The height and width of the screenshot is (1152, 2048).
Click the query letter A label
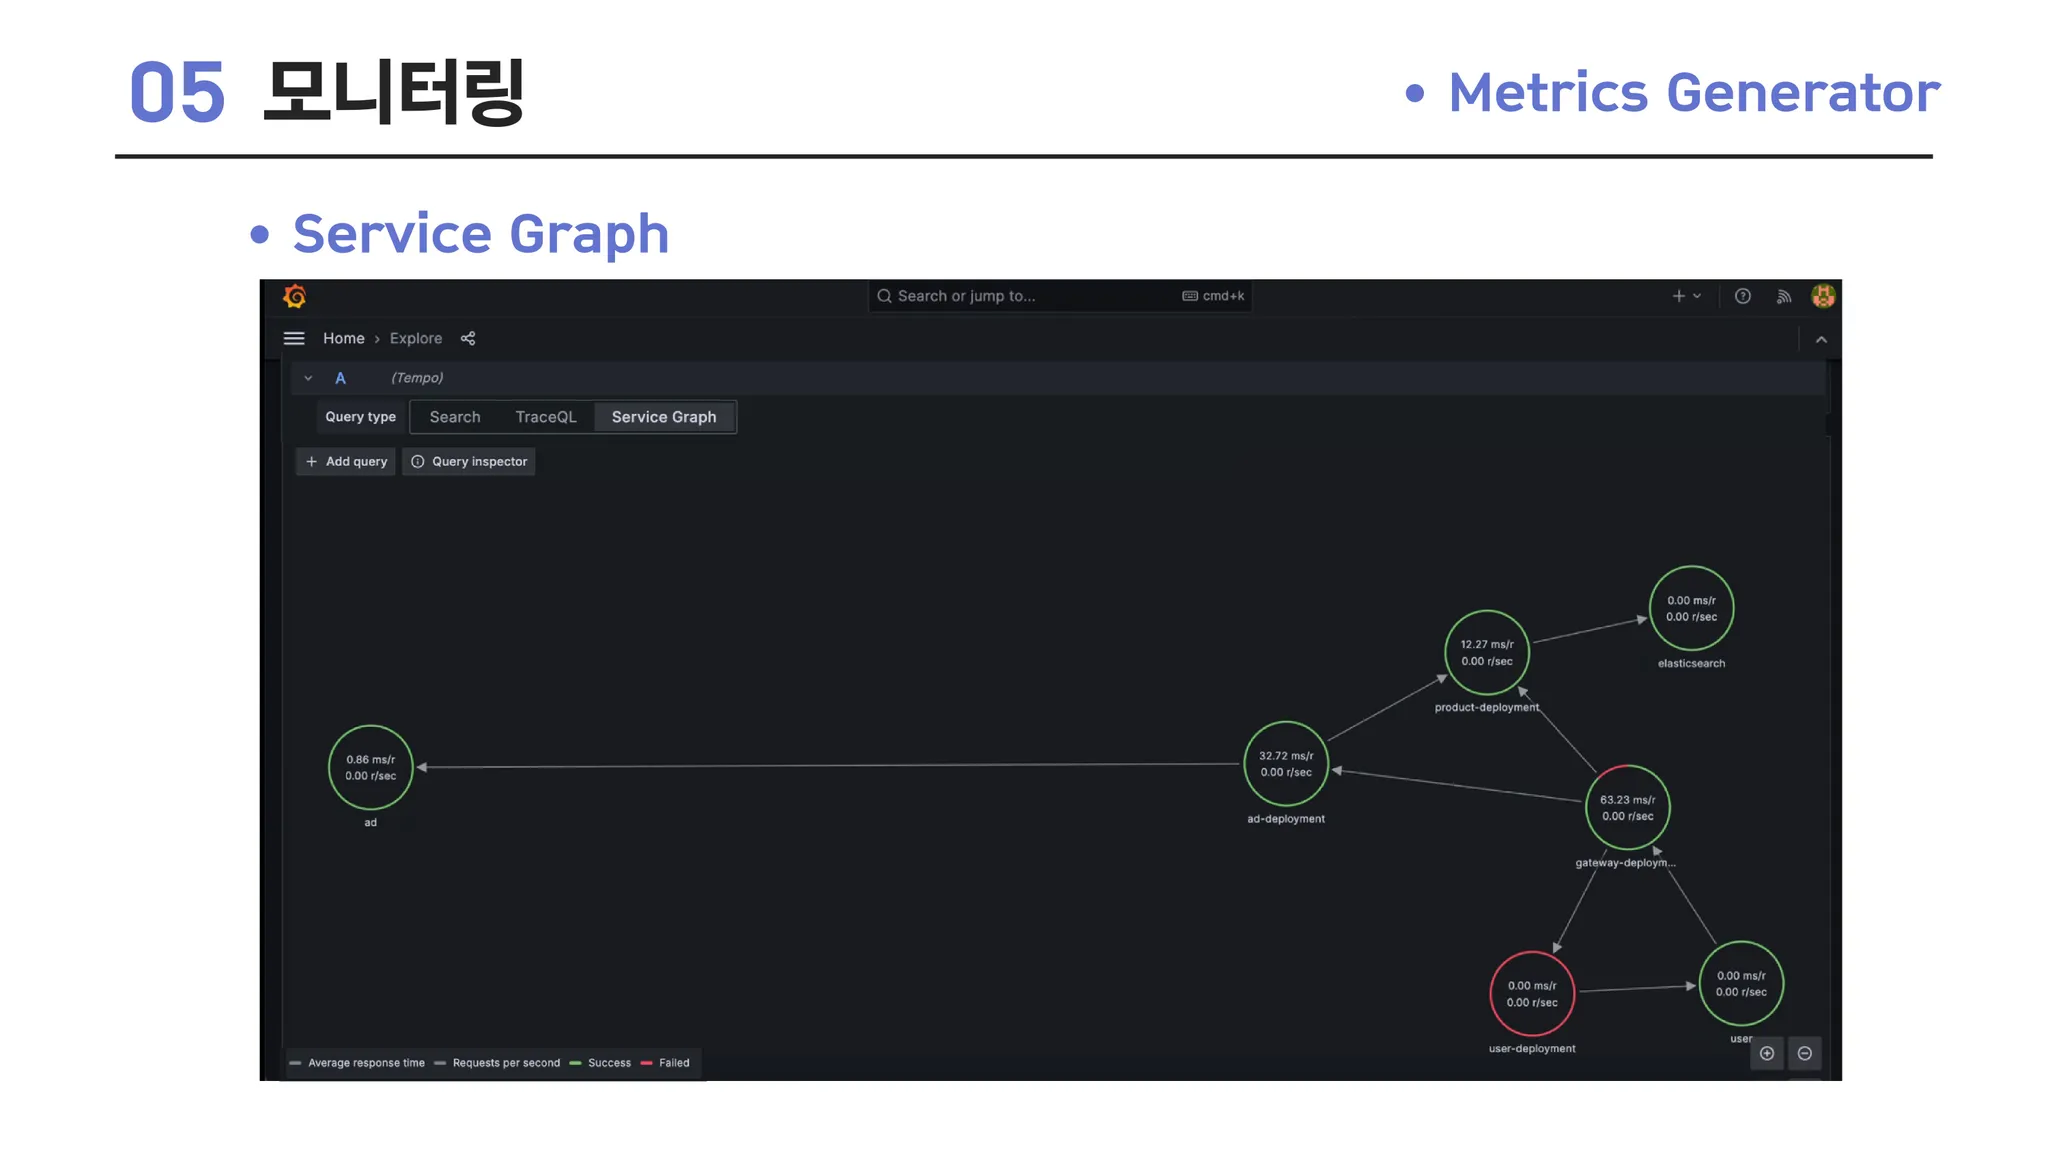click(340, 378)
